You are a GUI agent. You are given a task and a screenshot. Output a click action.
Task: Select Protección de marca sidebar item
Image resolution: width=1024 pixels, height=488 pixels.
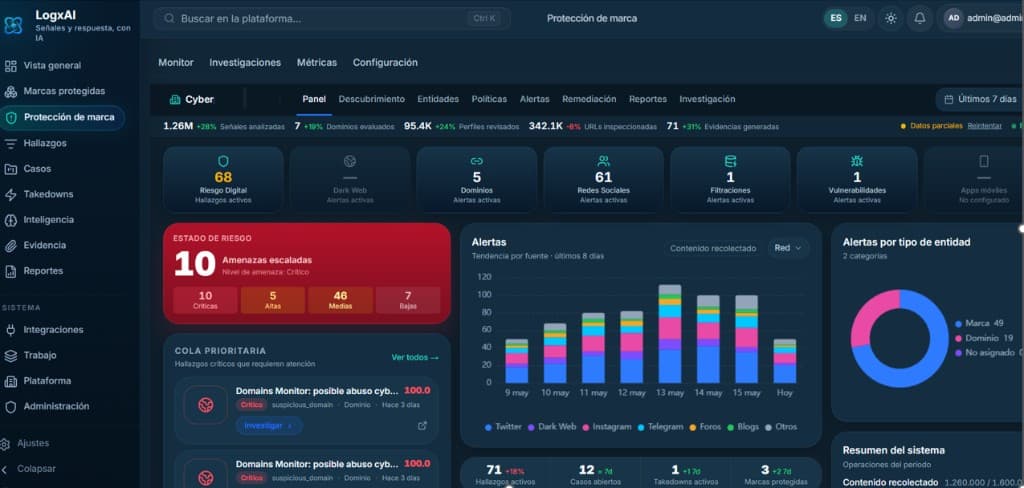coord(62,118)
